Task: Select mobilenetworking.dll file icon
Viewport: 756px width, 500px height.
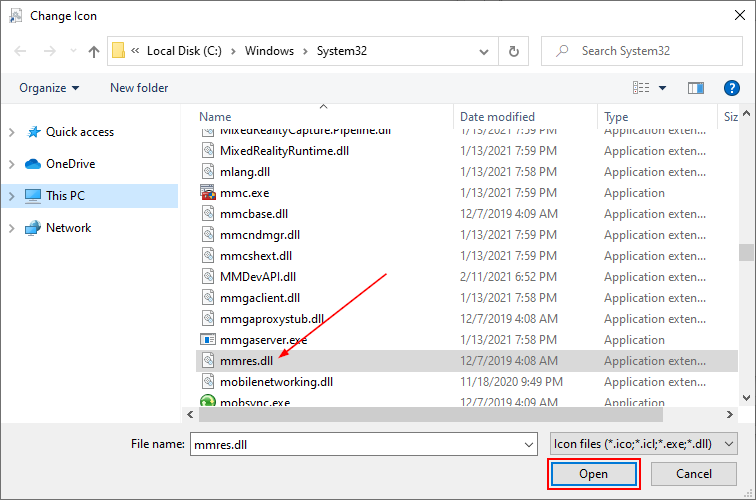Action: click(x=208, y=382)
